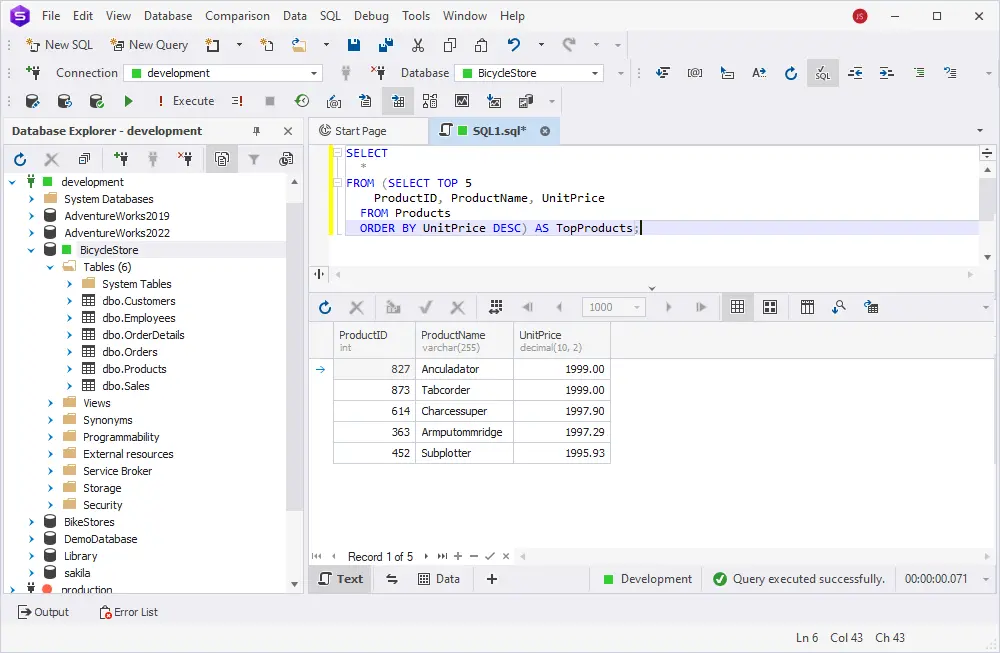Switch results to card view

(x=770, y=307)
